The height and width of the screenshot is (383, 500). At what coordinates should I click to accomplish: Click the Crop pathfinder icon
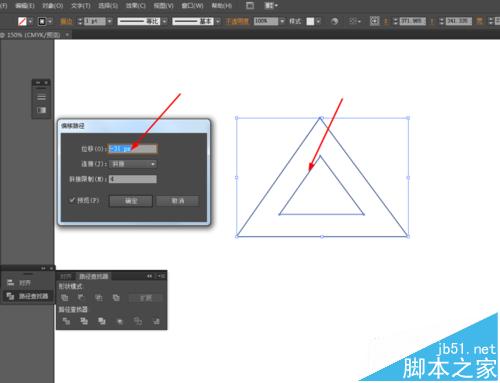tap(120, 321)
